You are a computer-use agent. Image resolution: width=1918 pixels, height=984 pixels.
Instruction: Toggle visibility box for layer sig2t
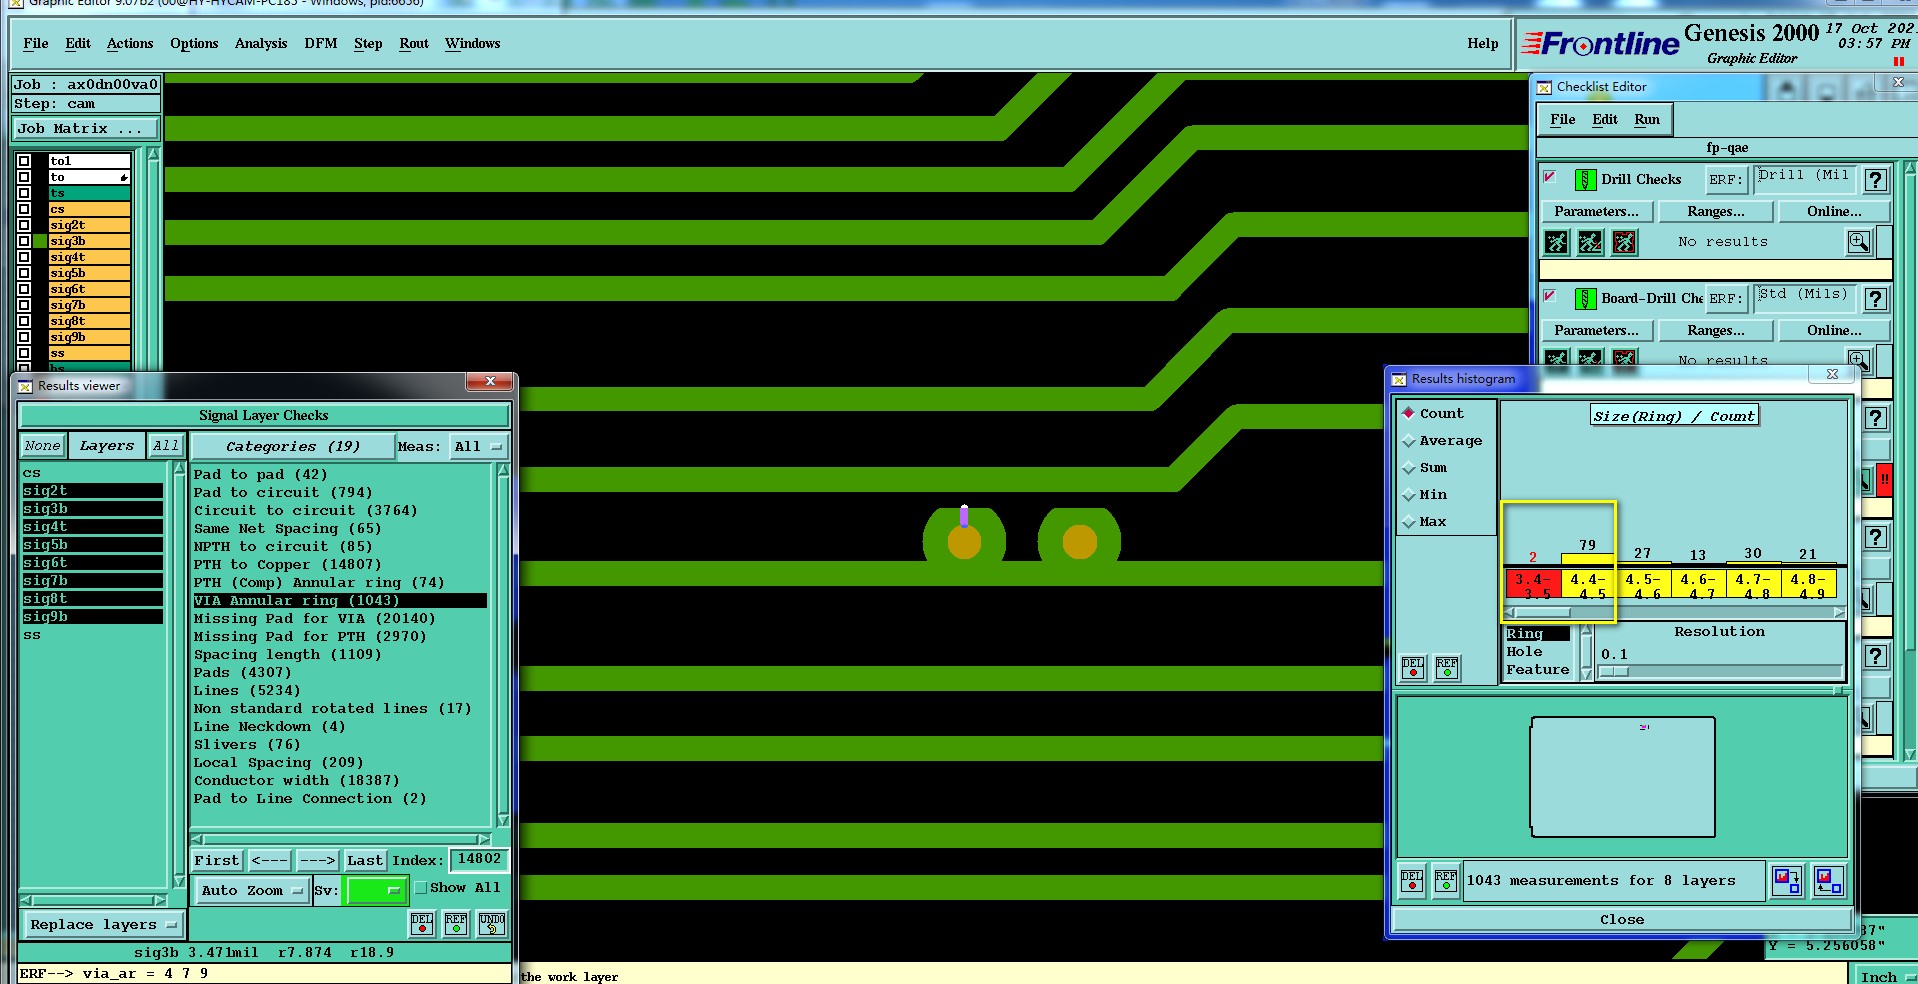click(24, 225)
